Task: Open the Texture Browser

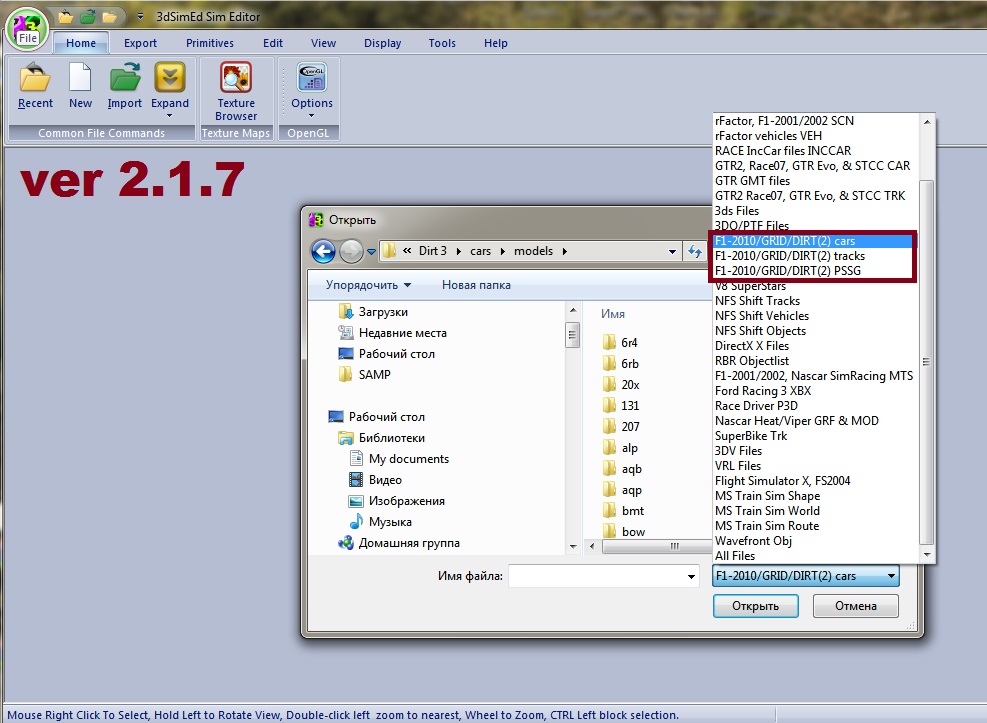Action: [236, 91]
